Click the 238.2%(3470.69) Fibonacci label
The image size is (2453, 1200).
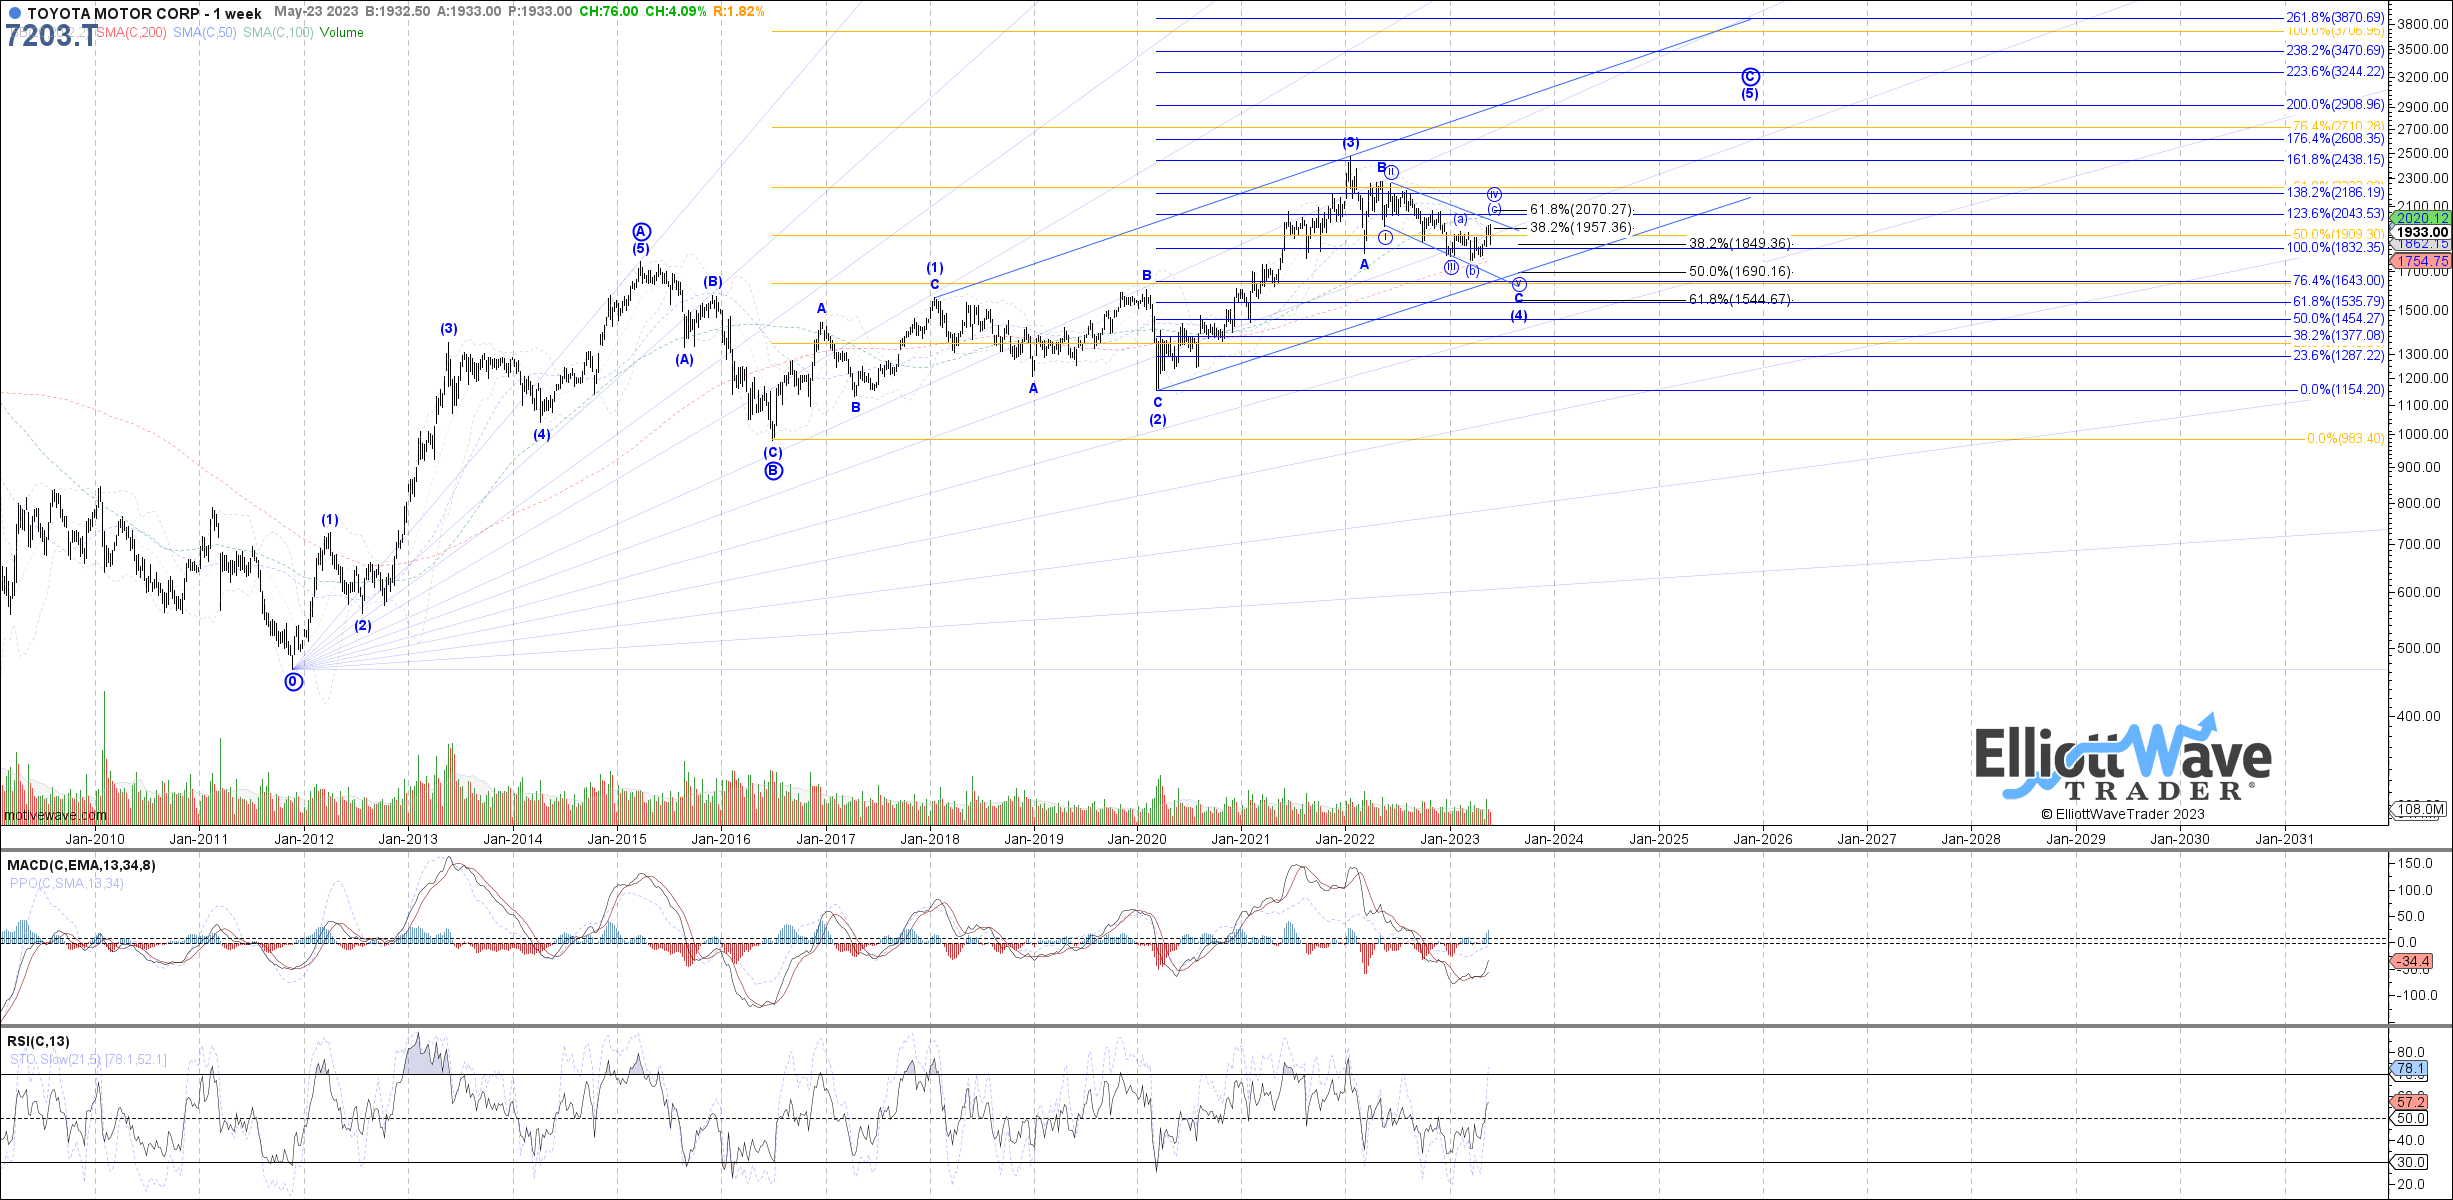pyautogui.click(x=2335, y=50)
